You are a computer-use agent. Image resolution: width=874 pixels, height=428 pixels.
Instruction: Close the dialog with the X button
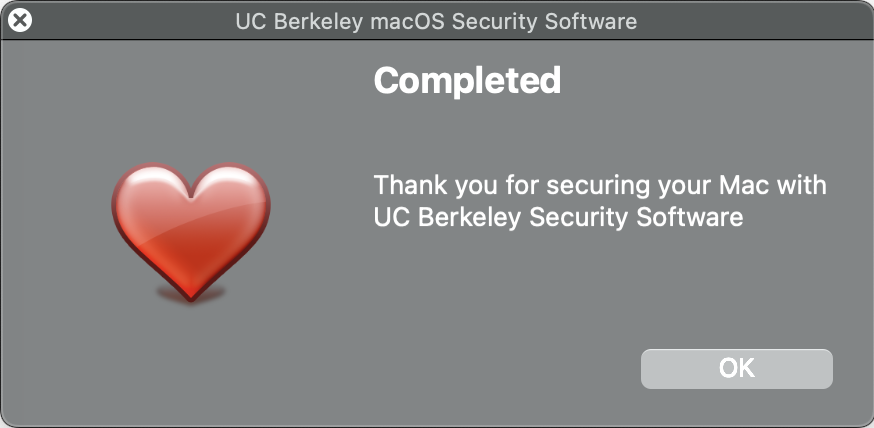20,21
